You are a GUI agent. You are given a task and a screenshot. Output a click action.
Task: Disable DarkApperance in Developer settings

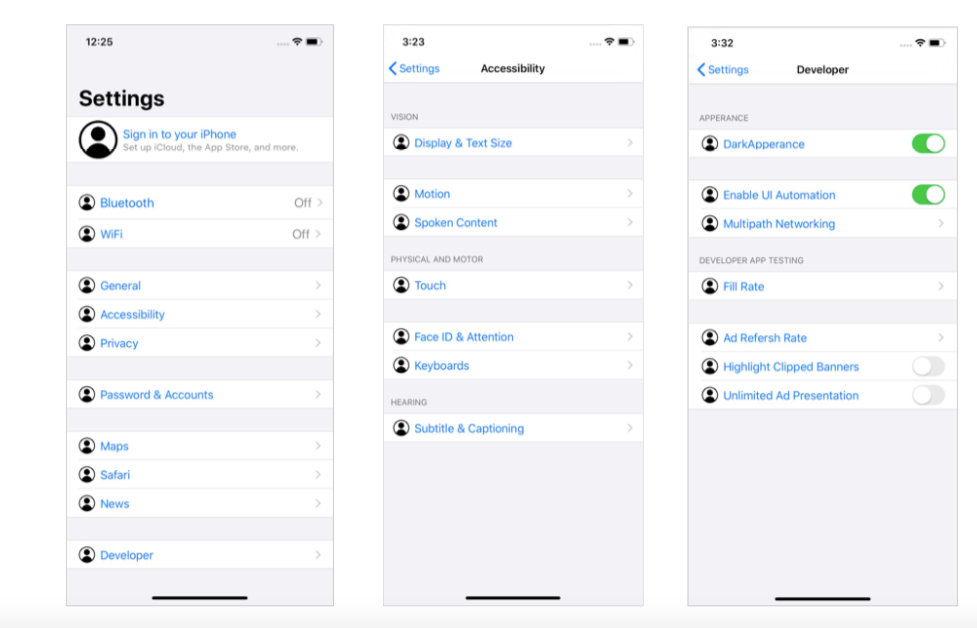click(928, 143)
